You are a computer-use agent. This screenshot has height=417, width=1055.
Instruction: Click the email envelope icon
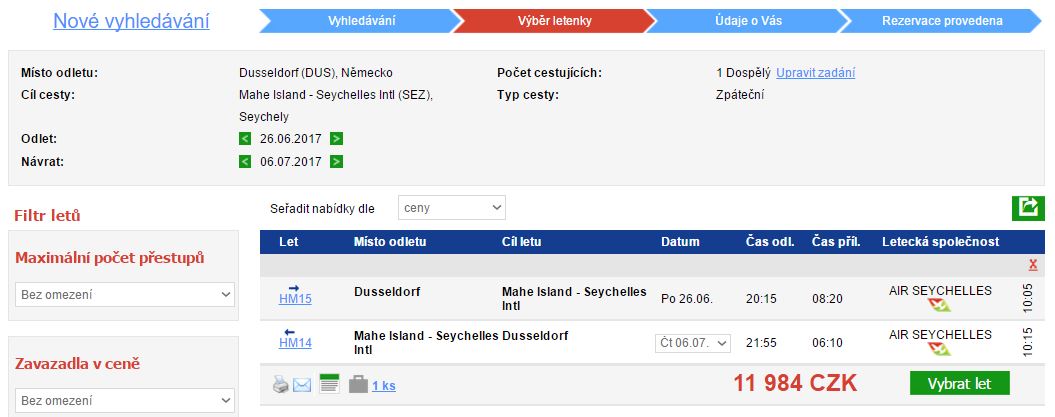[302, 385]
